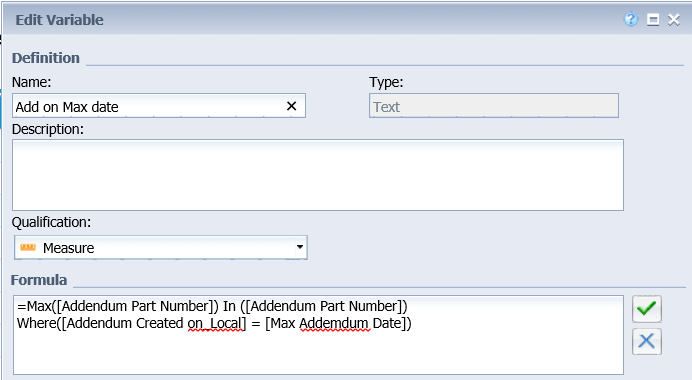Maximize the Edit Variable dialog
Viewport: 692px width, 380px height.
tap(653, 19)
